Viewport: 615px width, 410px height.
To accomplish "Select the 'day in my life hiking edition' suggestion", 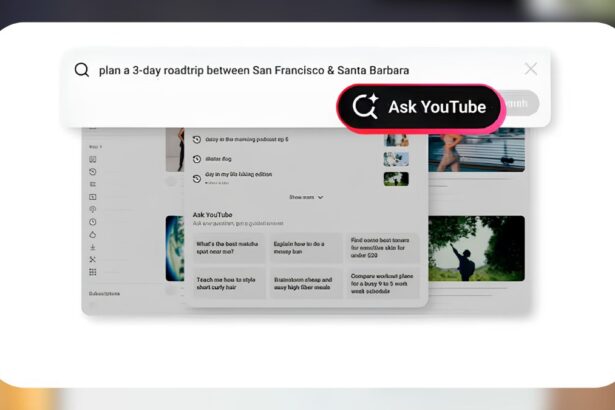I will click(x=238, y=174).
